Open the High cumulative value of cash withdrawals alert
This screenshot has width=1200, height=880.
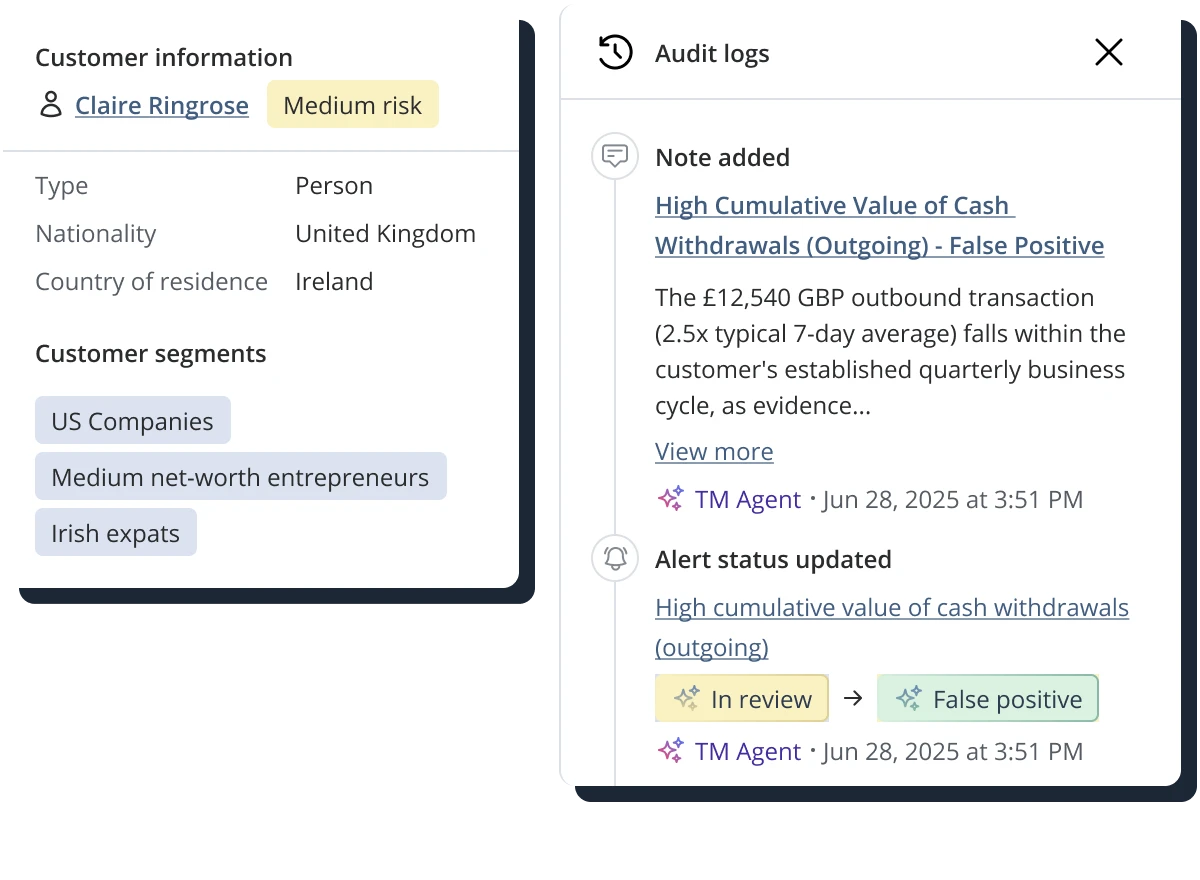point(891,627)
